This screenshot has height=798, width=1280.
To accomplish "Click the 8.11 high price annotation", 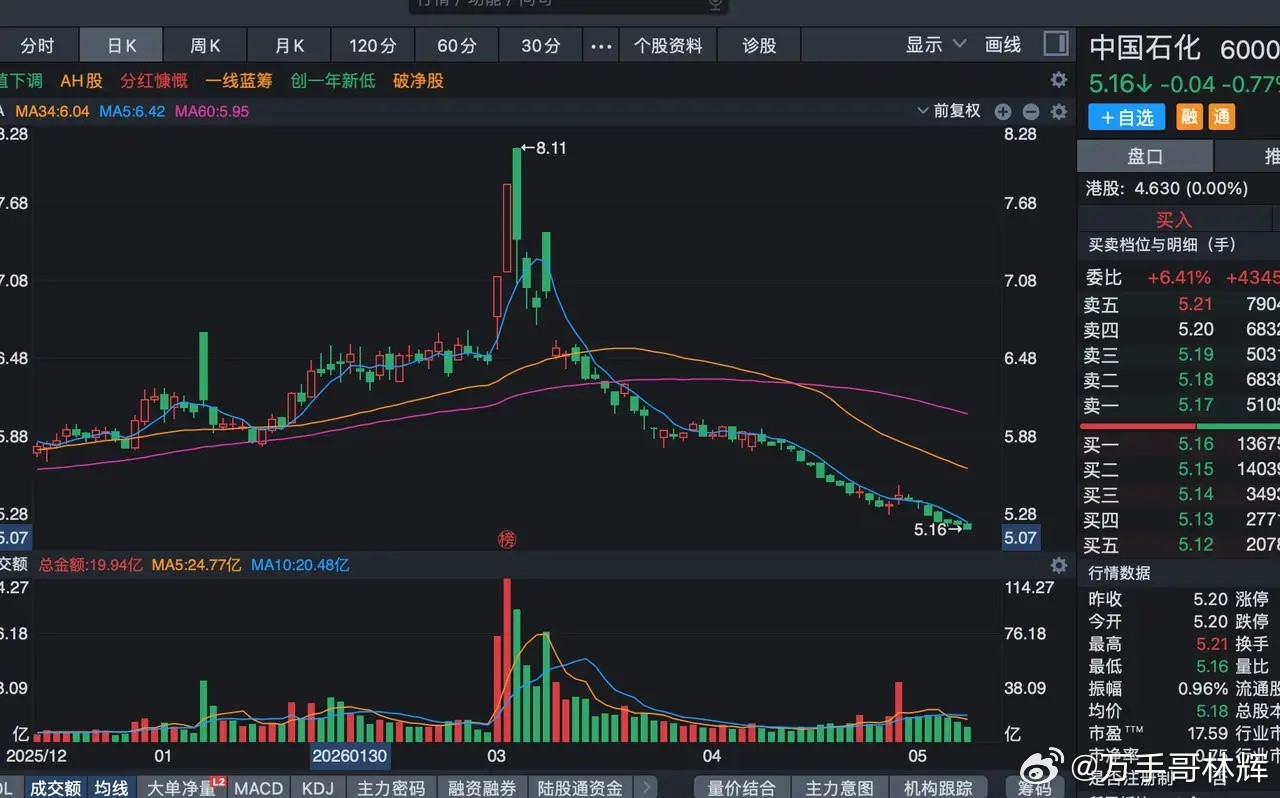I will pyautogui.click(x=544, y=148).
